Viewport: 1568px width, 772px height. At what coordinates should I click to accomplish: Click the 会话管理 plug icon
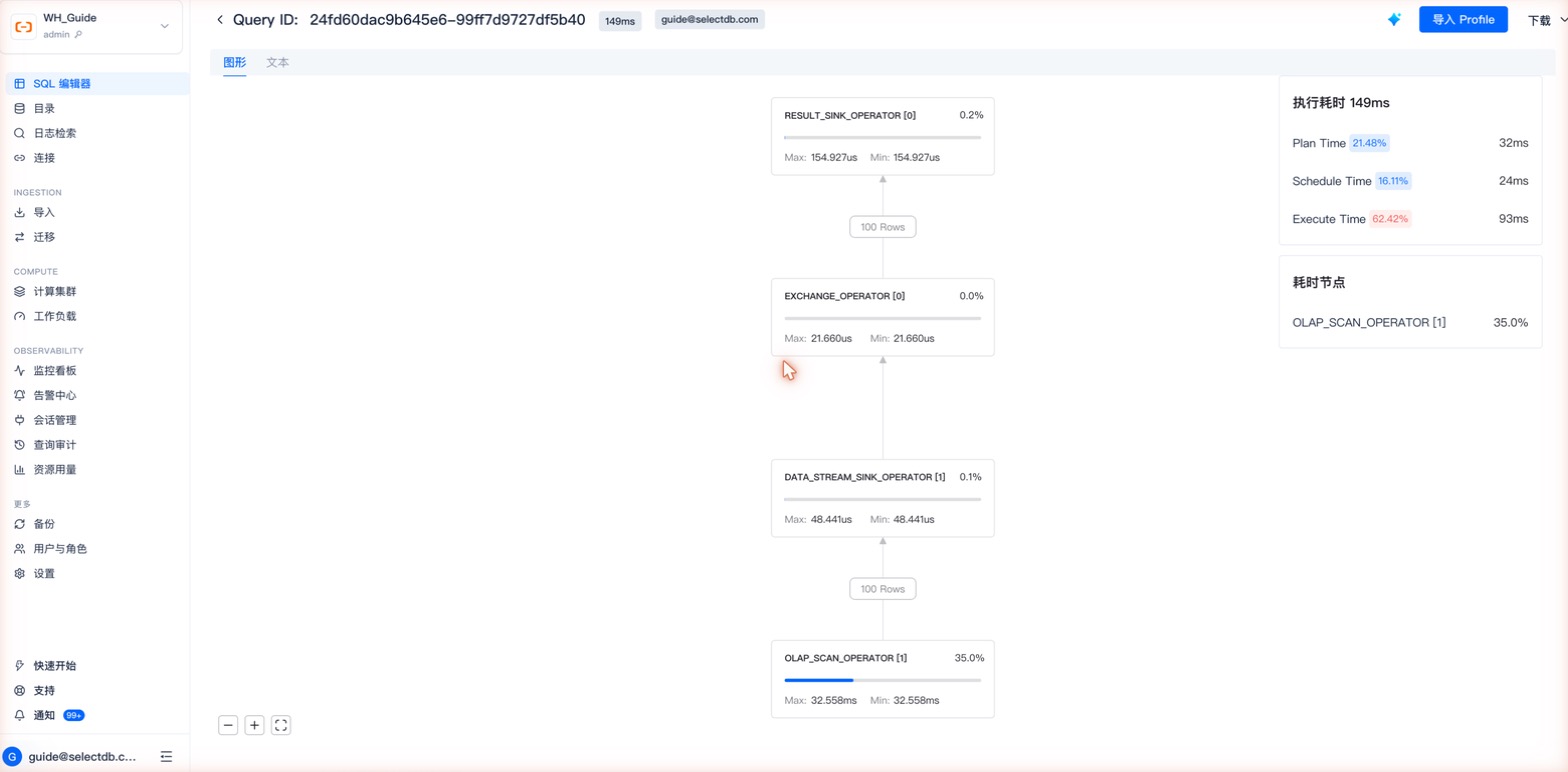click(19, 420)
